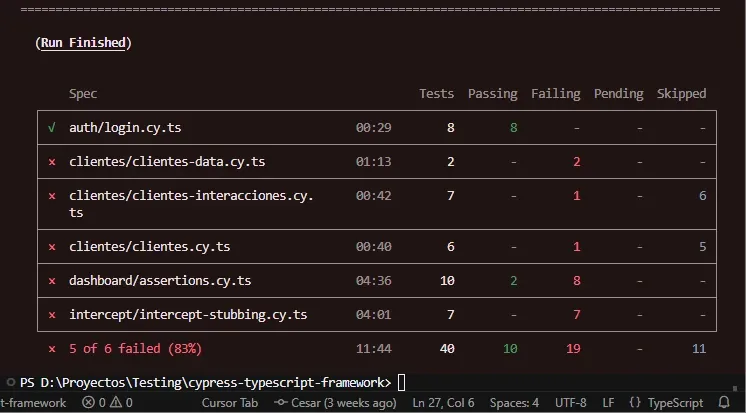Viewport: 746px width, 413px height.
Task: Click the terminal prompt input cursor
Action: click(402, 382)
